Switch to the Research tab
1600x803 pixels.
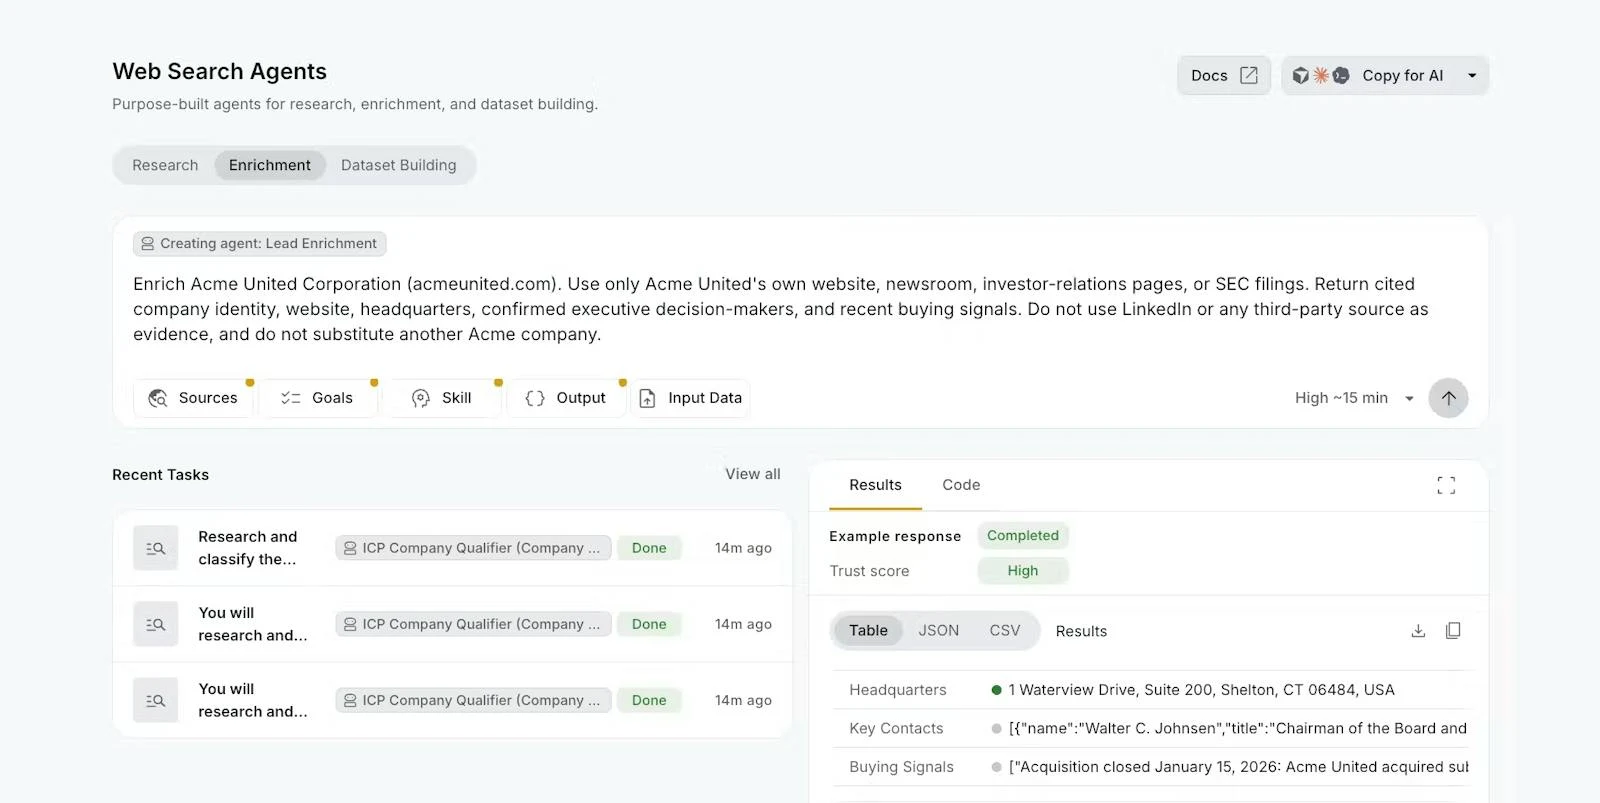tap(165, 165)
